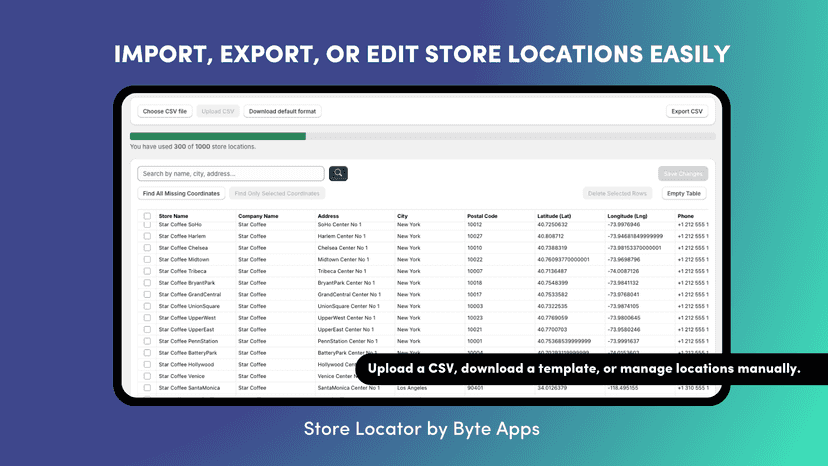The width and height of the screenshot is (828, 466).
Task: Click latitude 40.808712 cell
Action: (550, 236)
